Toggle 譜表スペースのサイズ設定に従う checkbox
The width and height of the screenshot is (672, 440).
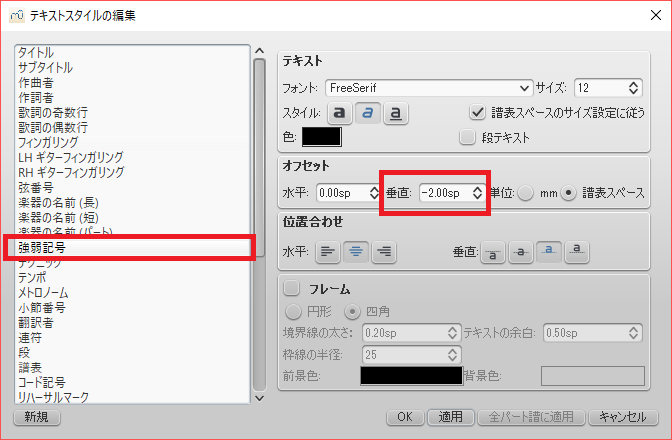[x=477, y=113]
